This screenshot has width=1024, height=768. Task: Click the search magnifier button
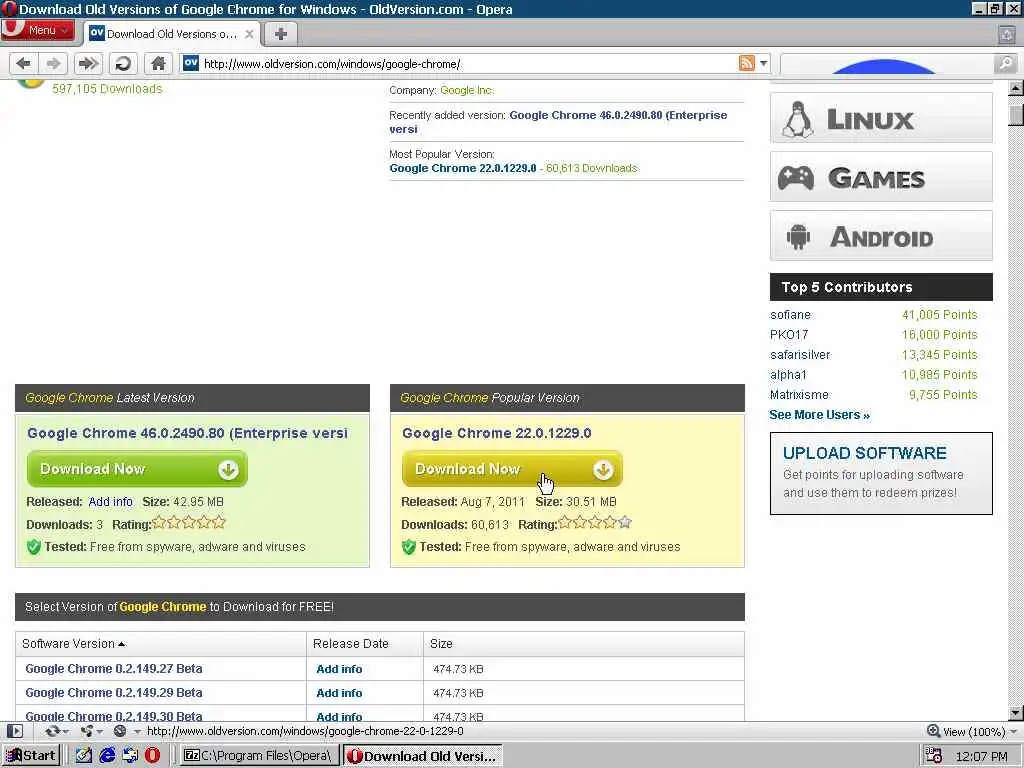pyautogui.click(x=1005, y=63)
